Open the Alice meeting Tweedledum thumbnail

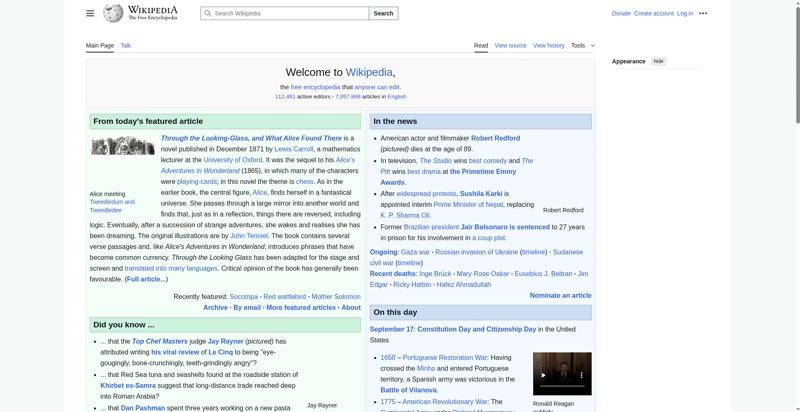click(x=123, y=146)
